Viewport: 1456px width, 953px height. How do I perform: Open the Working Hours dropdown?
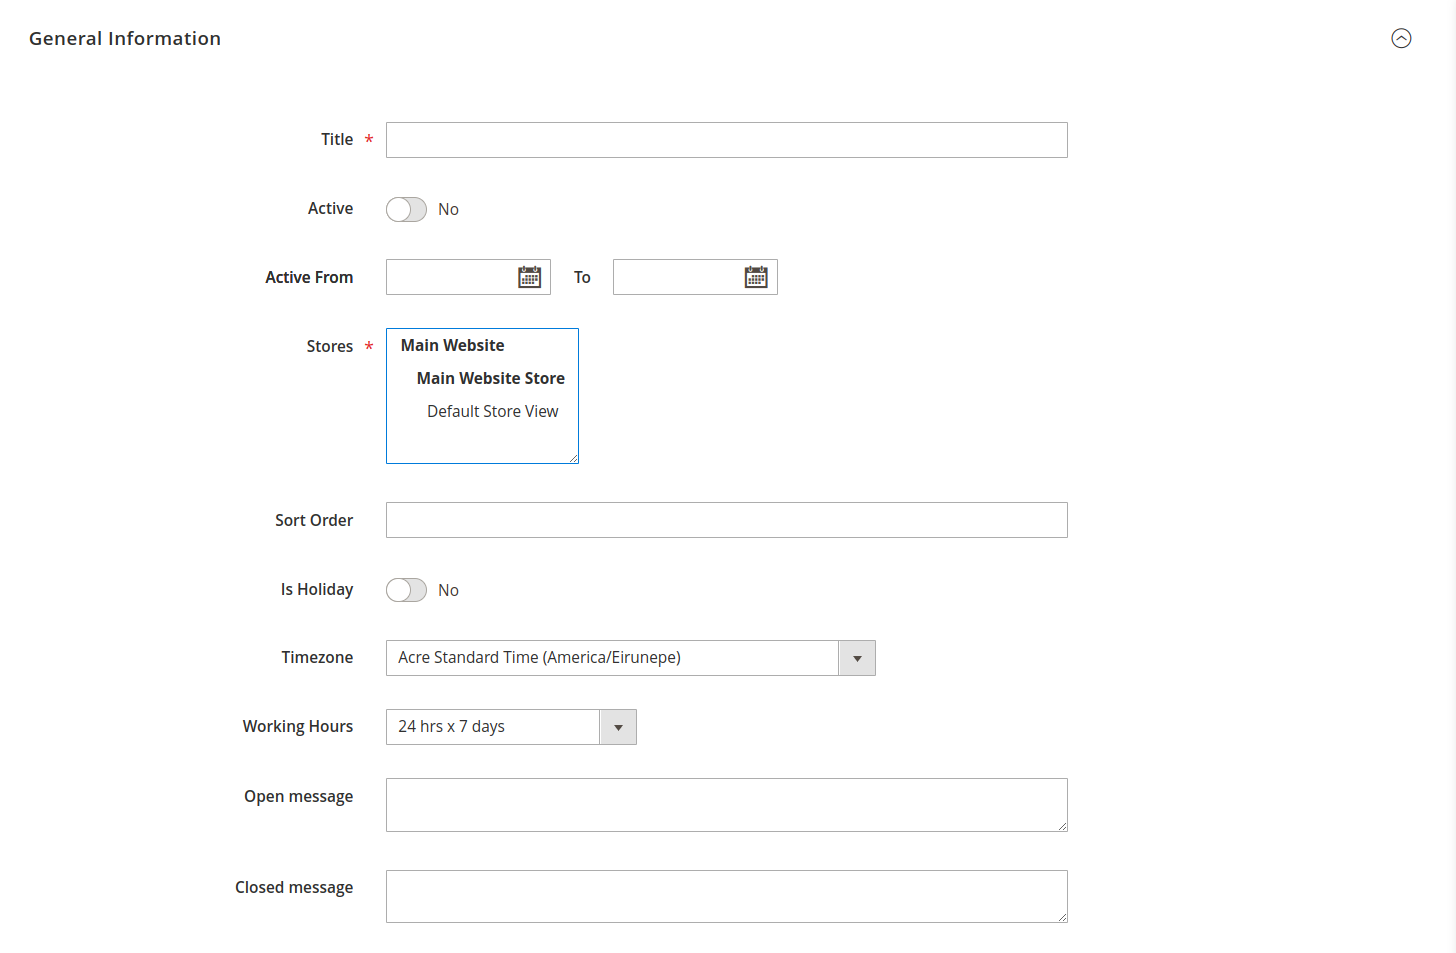(510, 727)
